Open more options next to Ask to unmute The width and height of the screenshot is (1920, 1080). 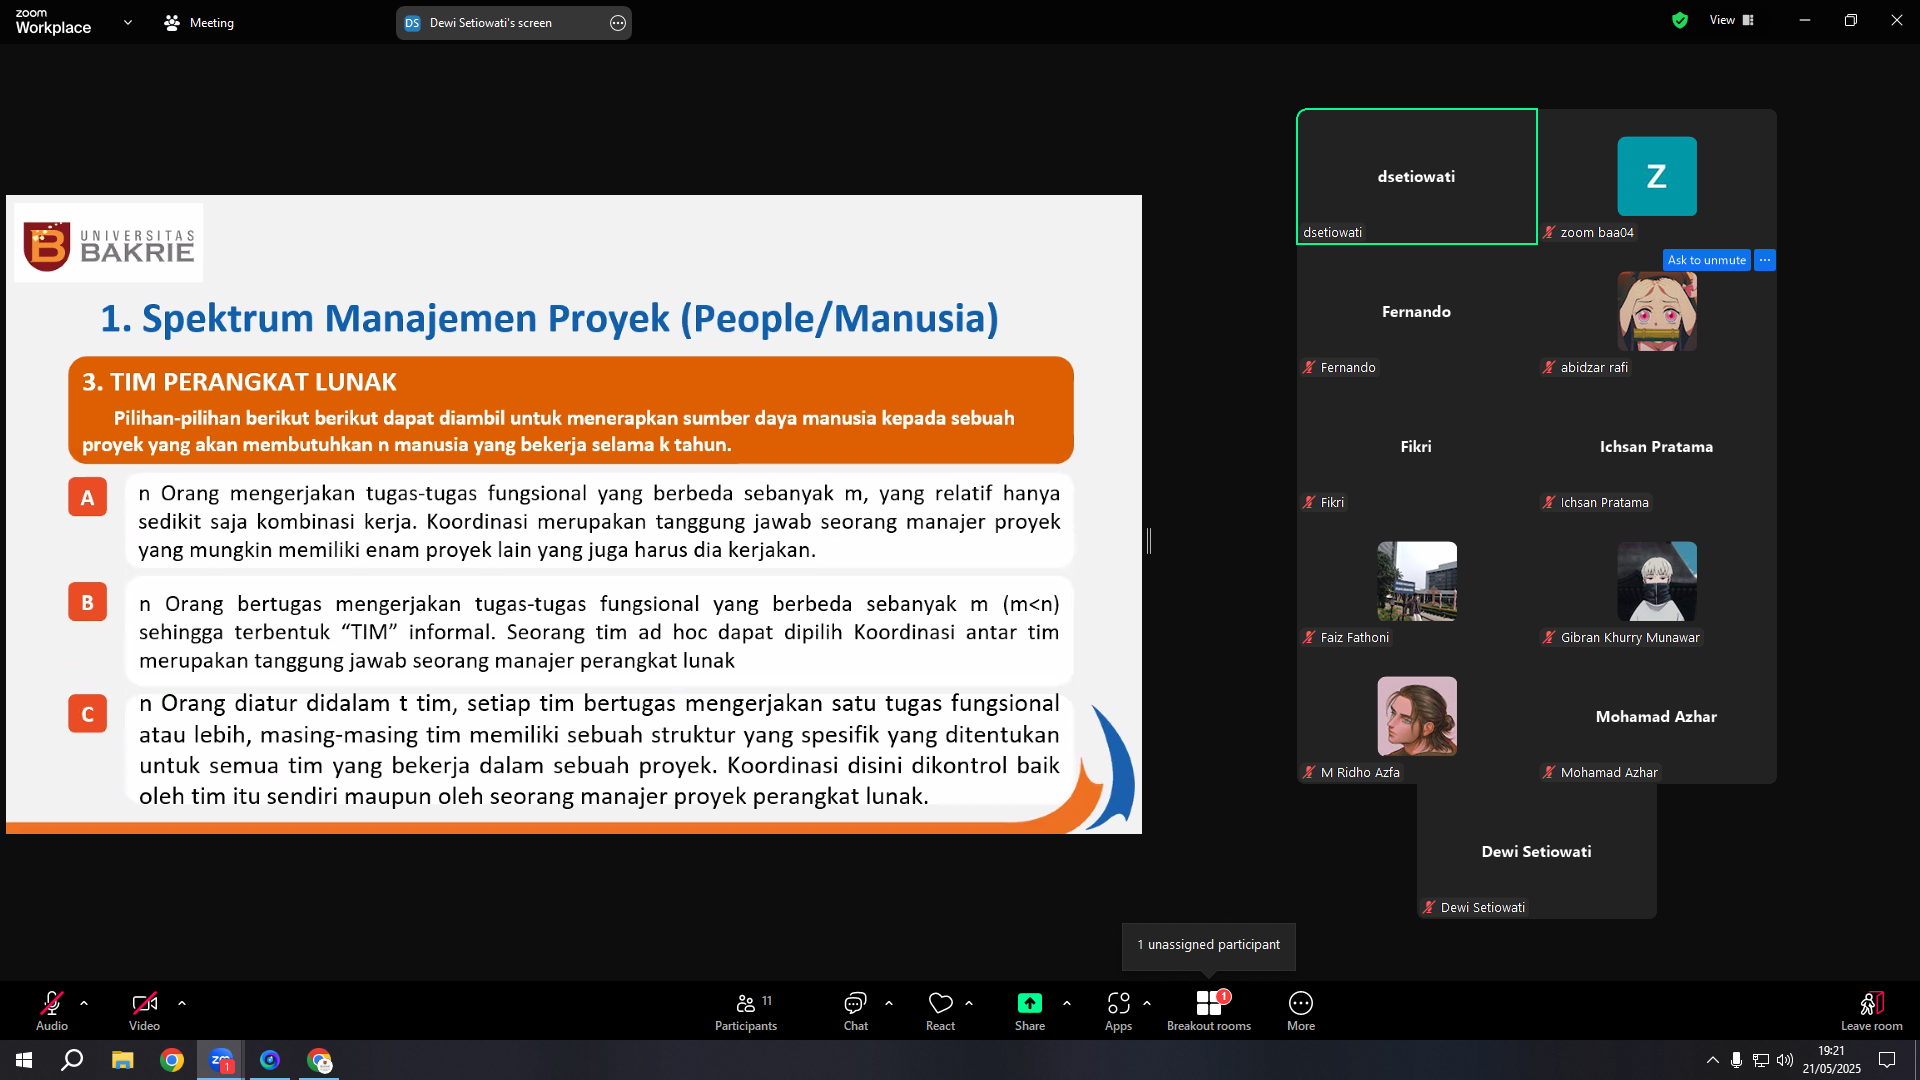(x=1765, y=260)
